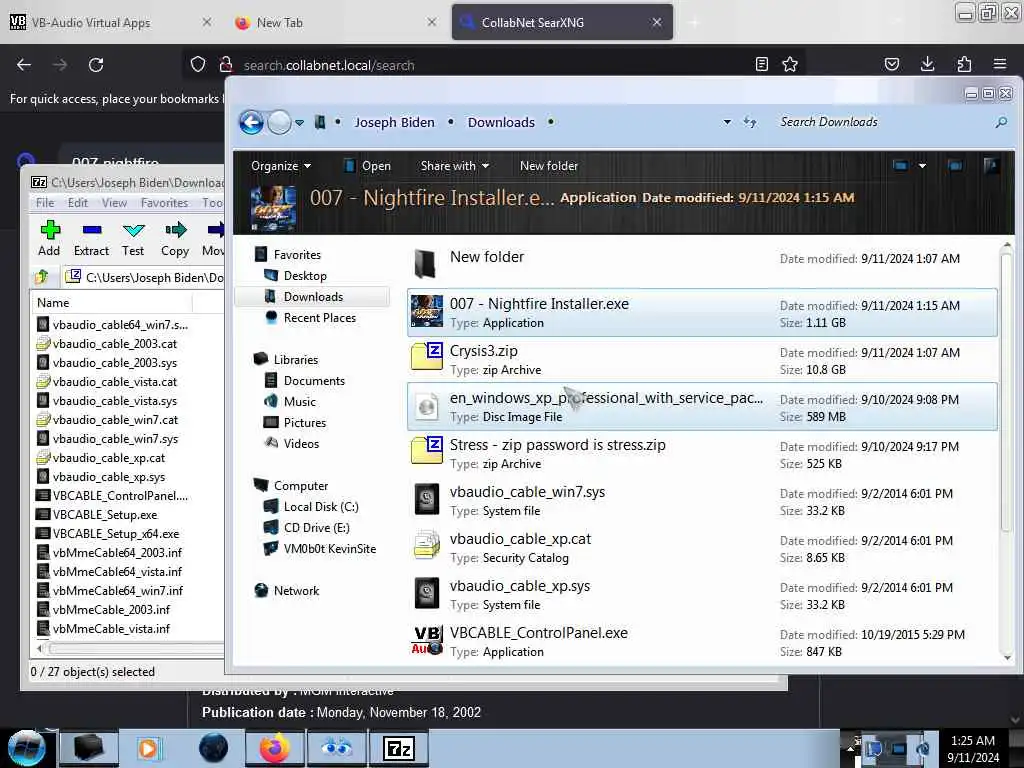
Task: Open the Firefox hamburger menu
Action: [x=999, y=64]
